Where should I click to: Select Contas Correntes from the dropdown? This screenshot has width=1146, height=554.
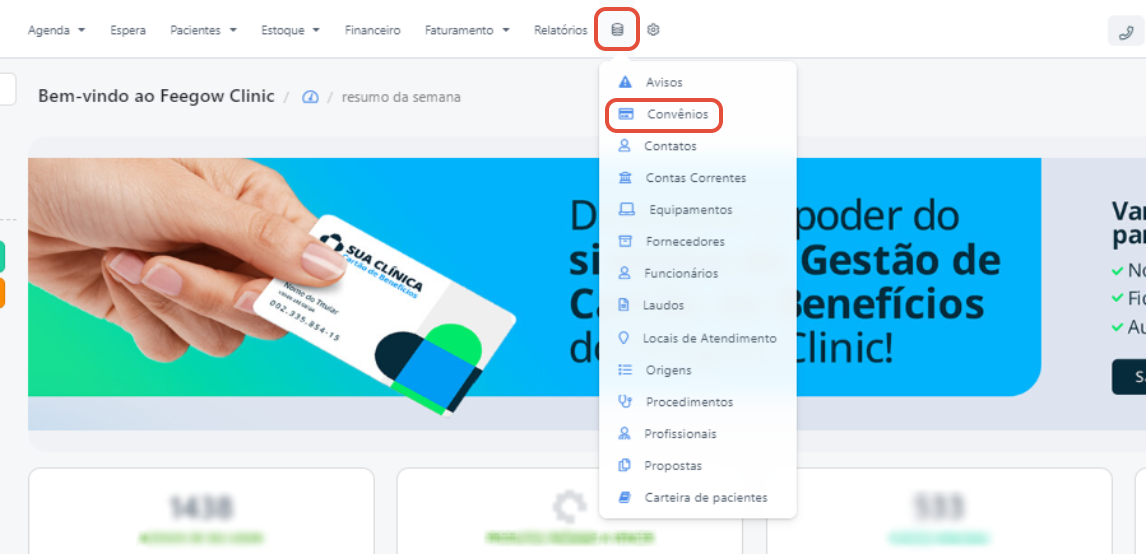click(x=697, y=178)
